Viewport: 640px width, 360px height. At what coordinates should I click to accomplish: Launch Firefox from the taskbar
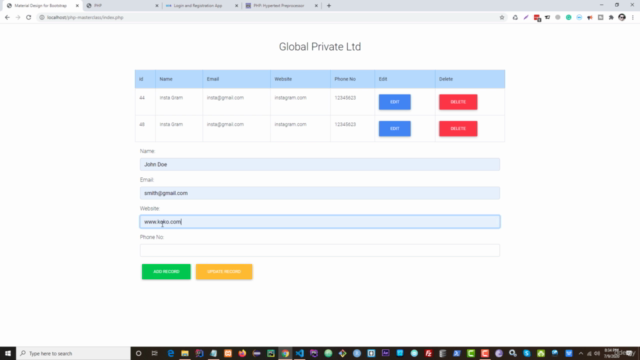pos(242,353)
